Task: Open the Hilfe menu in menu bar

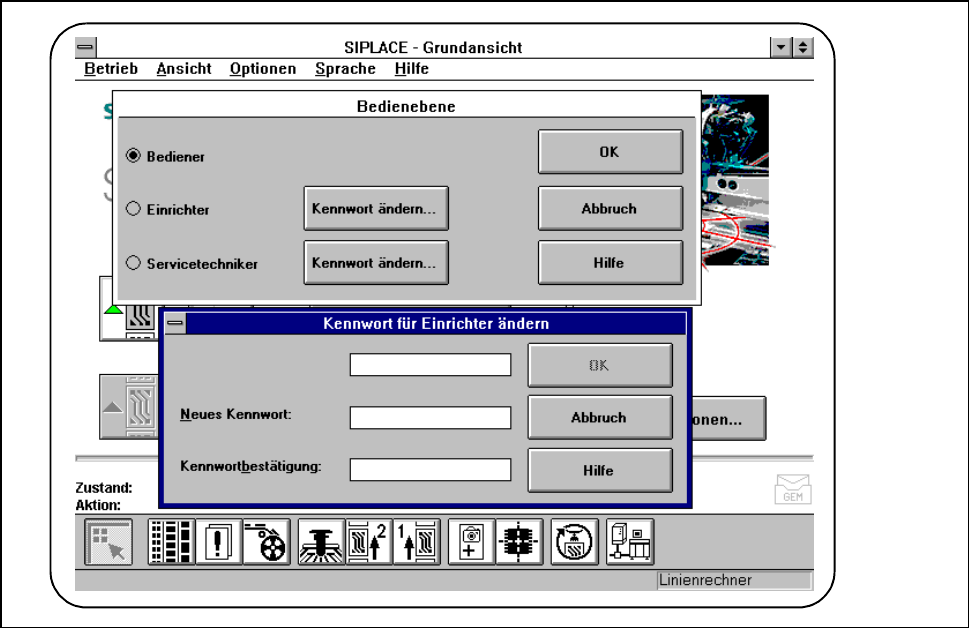Action: tap(412, 69)
